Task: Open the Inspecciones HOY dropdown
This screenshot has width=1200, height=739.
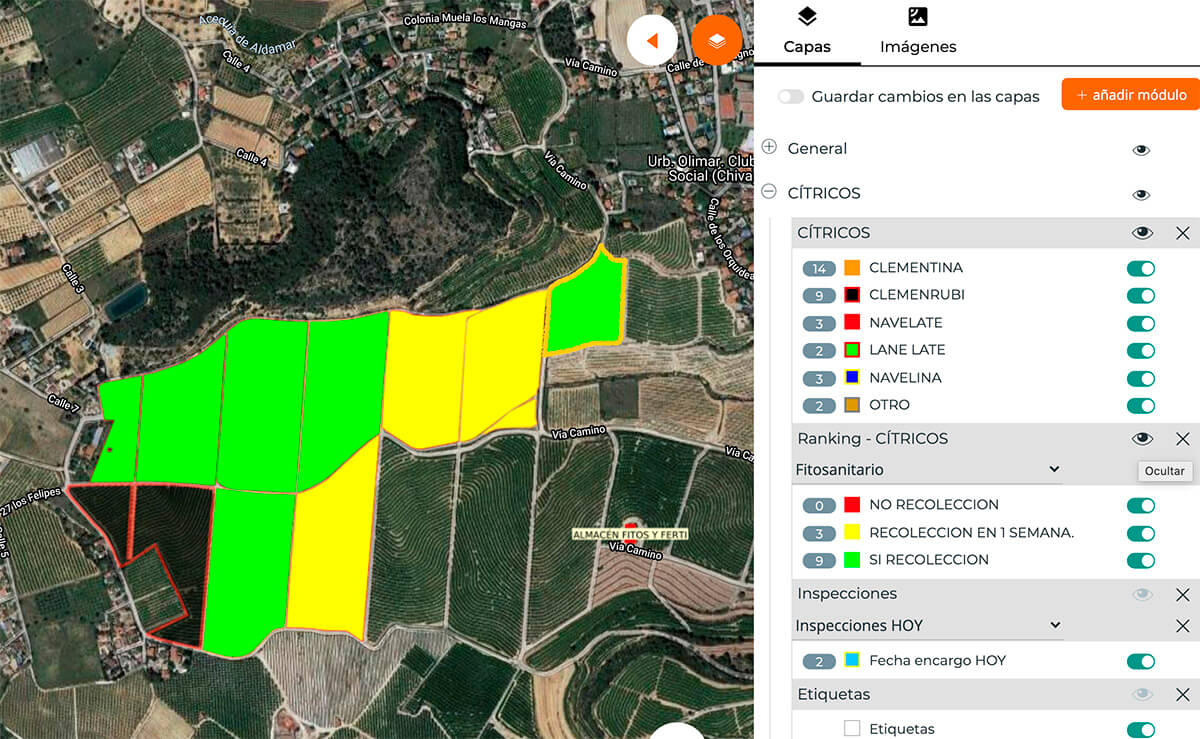Action: click(x=1054, y=624)
